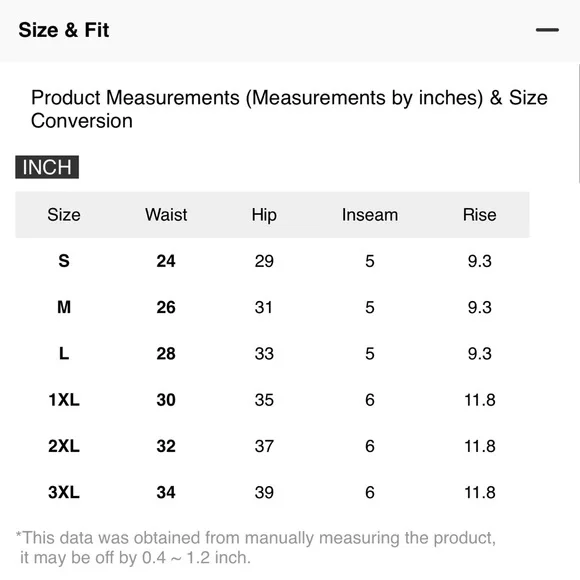Select the 3XL size row label
The height and width of the screenshot is (580, 580).
tap(64, 492)
